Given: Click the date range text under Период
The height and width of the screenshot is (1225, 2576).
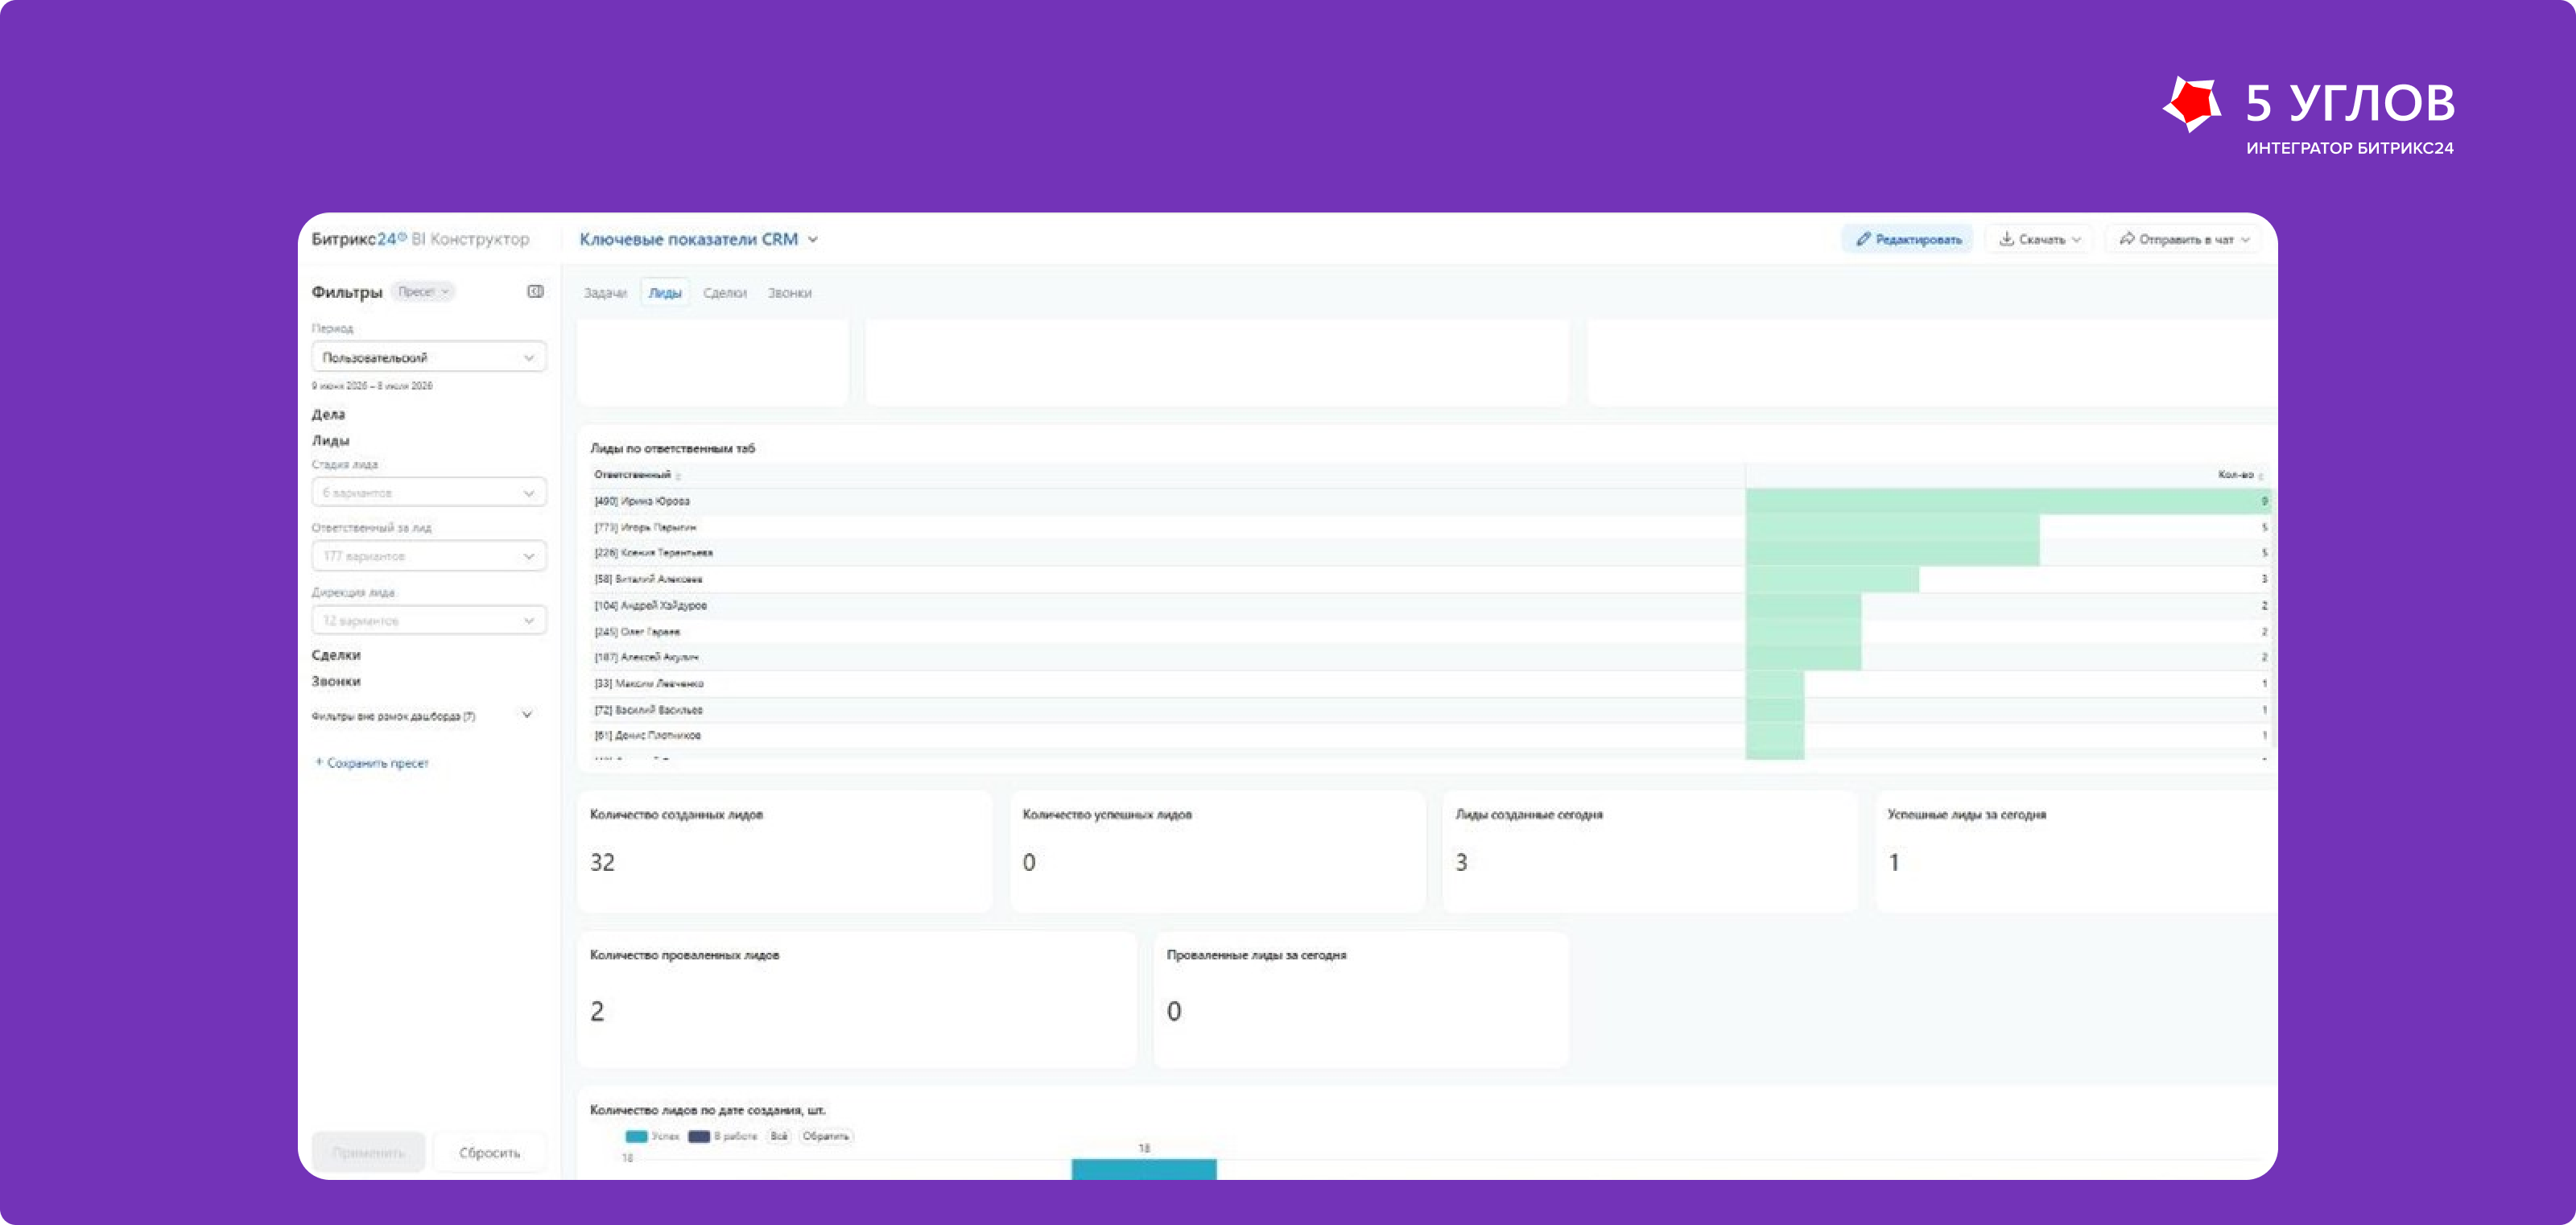Looking at the screenshot, I should pos(372,386).
